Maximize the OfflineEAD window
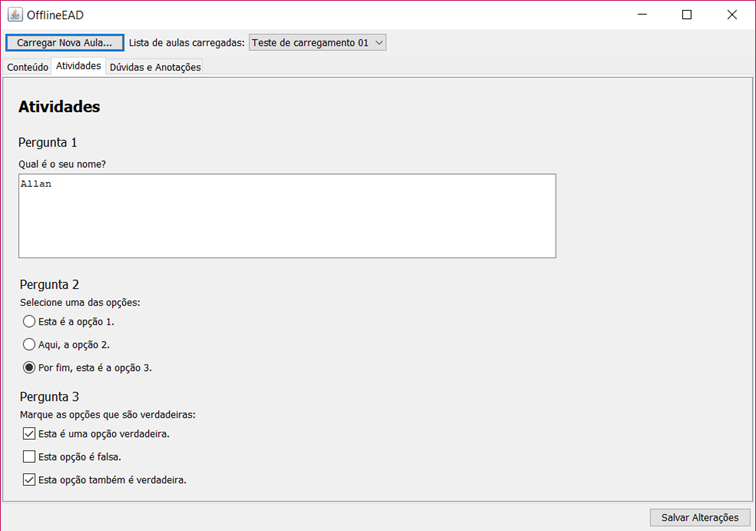The width and height of the screenshot is (756, 531). coord(686,15)
